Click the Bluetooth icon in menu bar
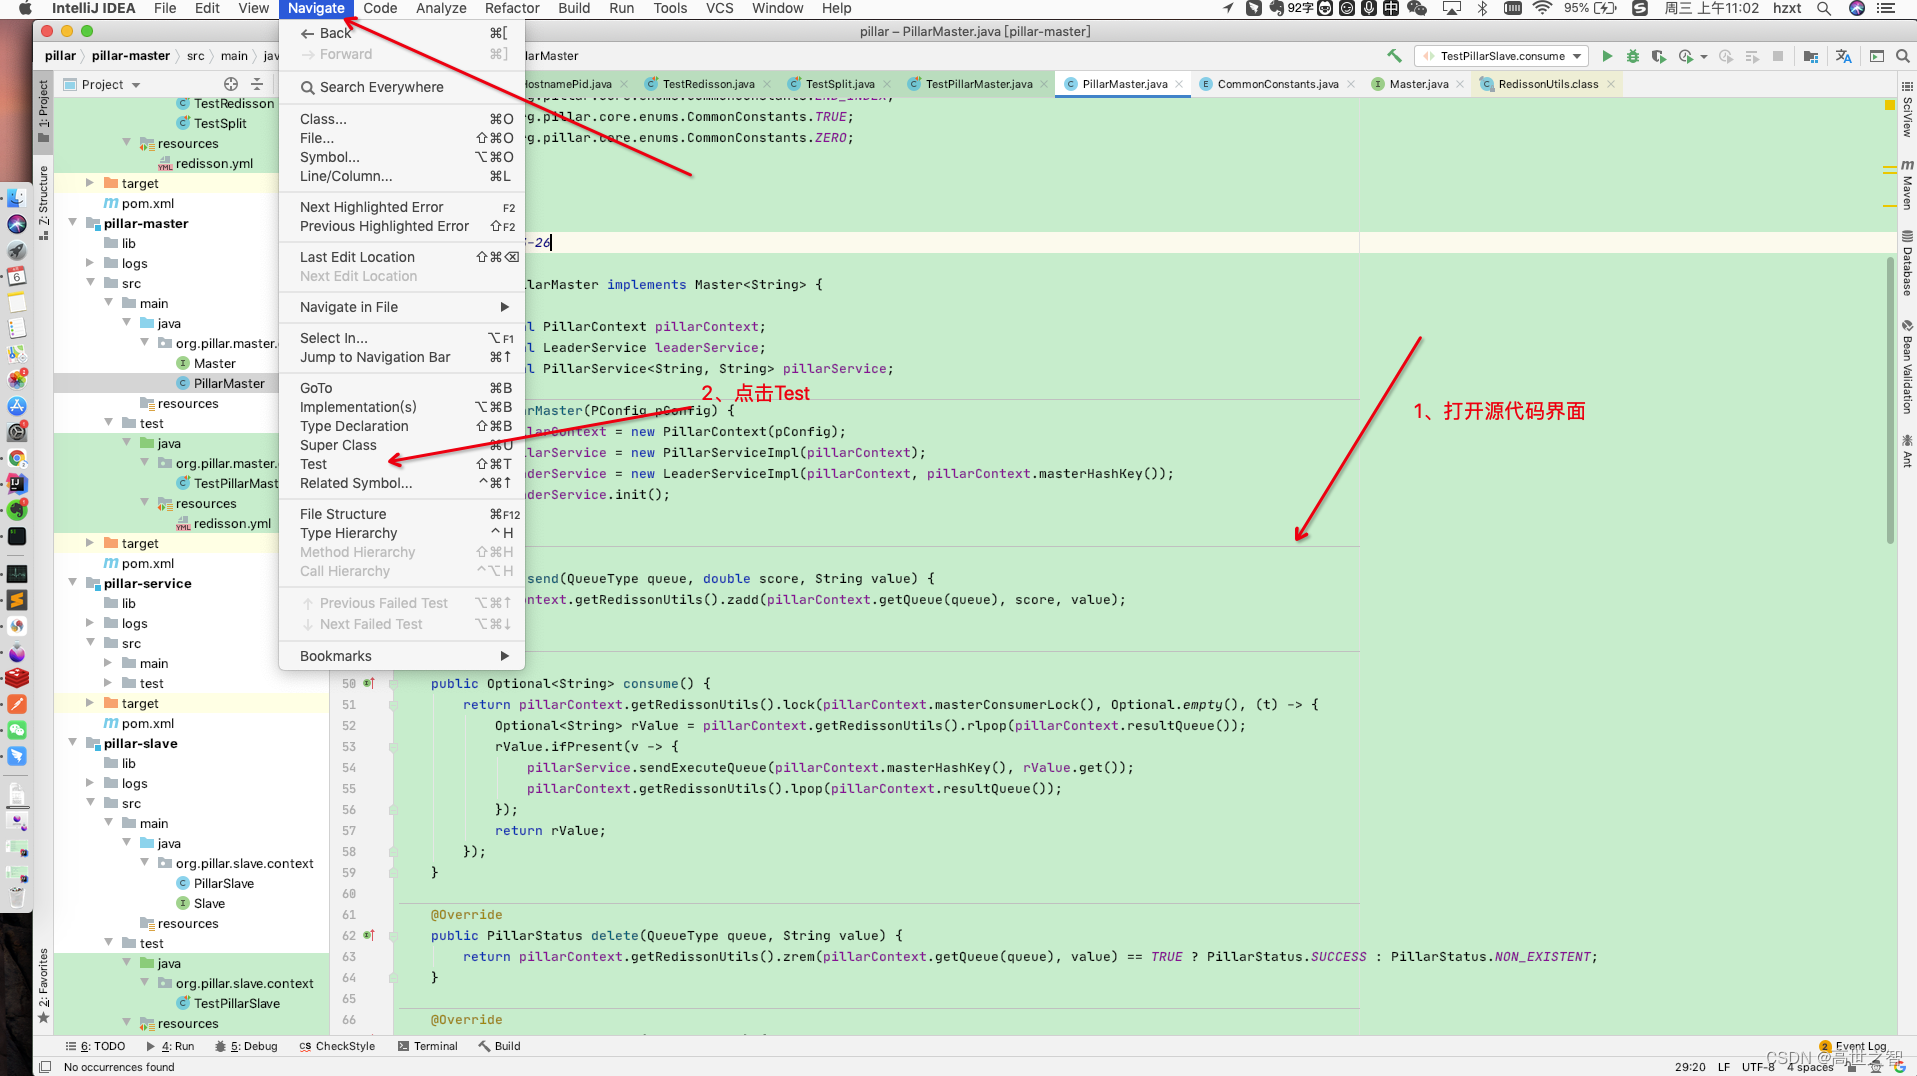The width and height of the screenshot is (1917, 1076). coord(1483,8)
